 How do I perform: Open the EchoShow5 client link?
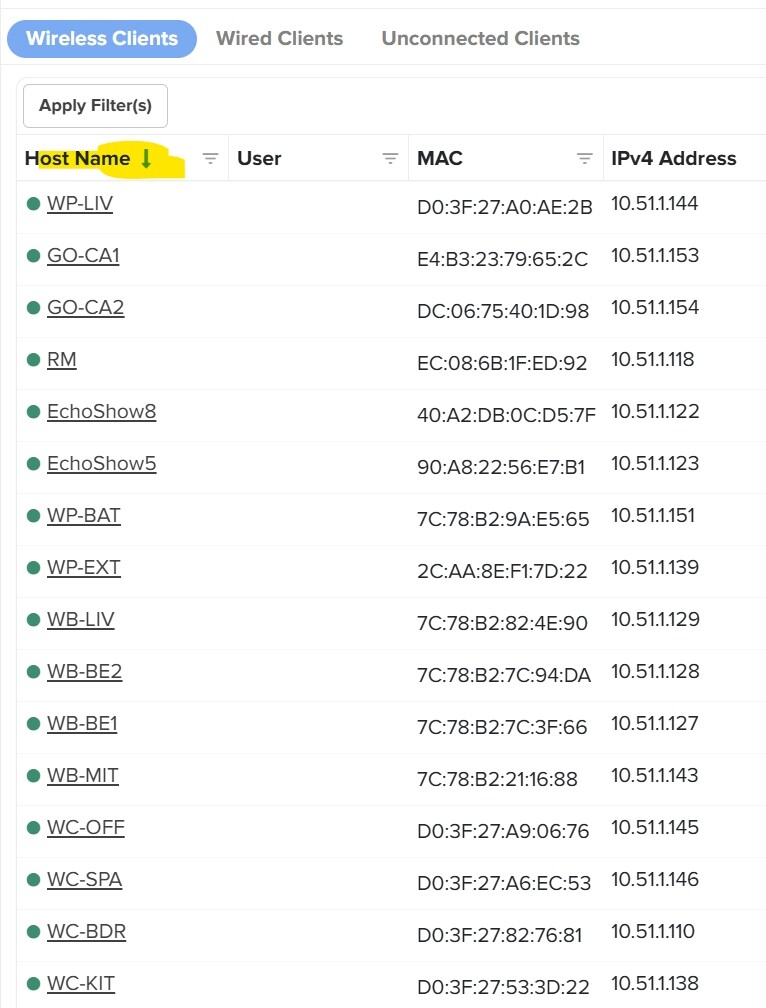(x=101, y=464)
